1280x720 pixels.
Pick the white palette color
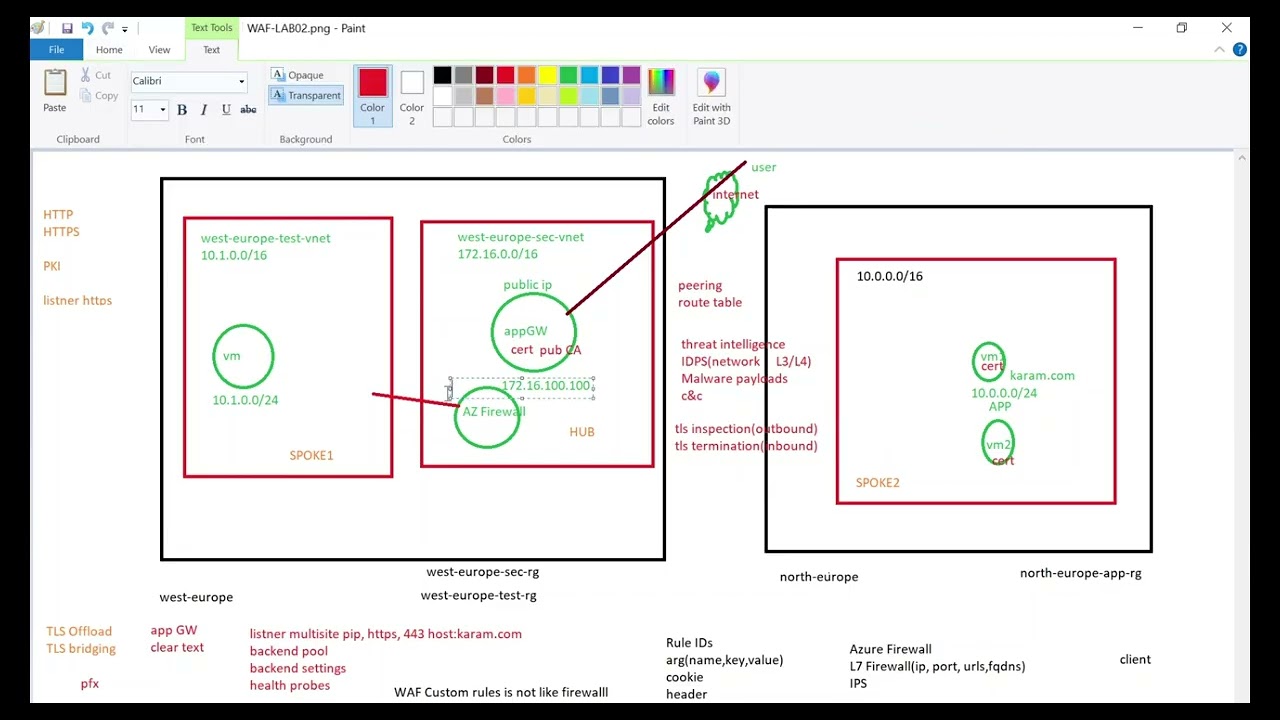point(442,96)
